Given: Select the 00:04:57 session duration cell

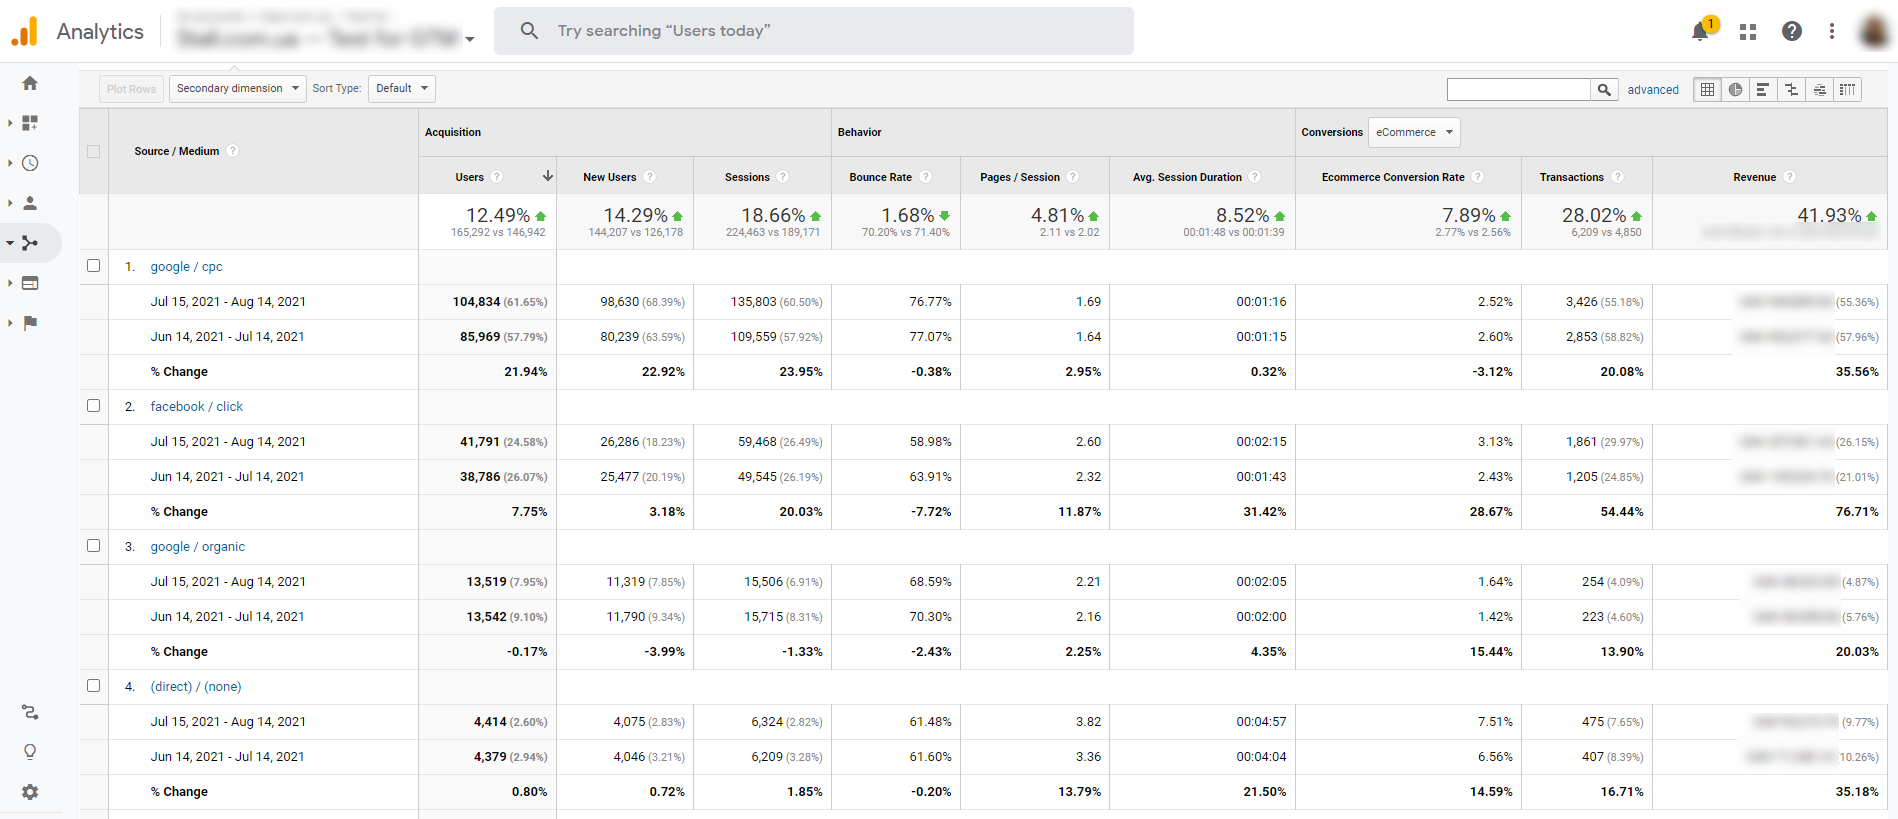Looking at the screenshot, I should [1201, 722].
